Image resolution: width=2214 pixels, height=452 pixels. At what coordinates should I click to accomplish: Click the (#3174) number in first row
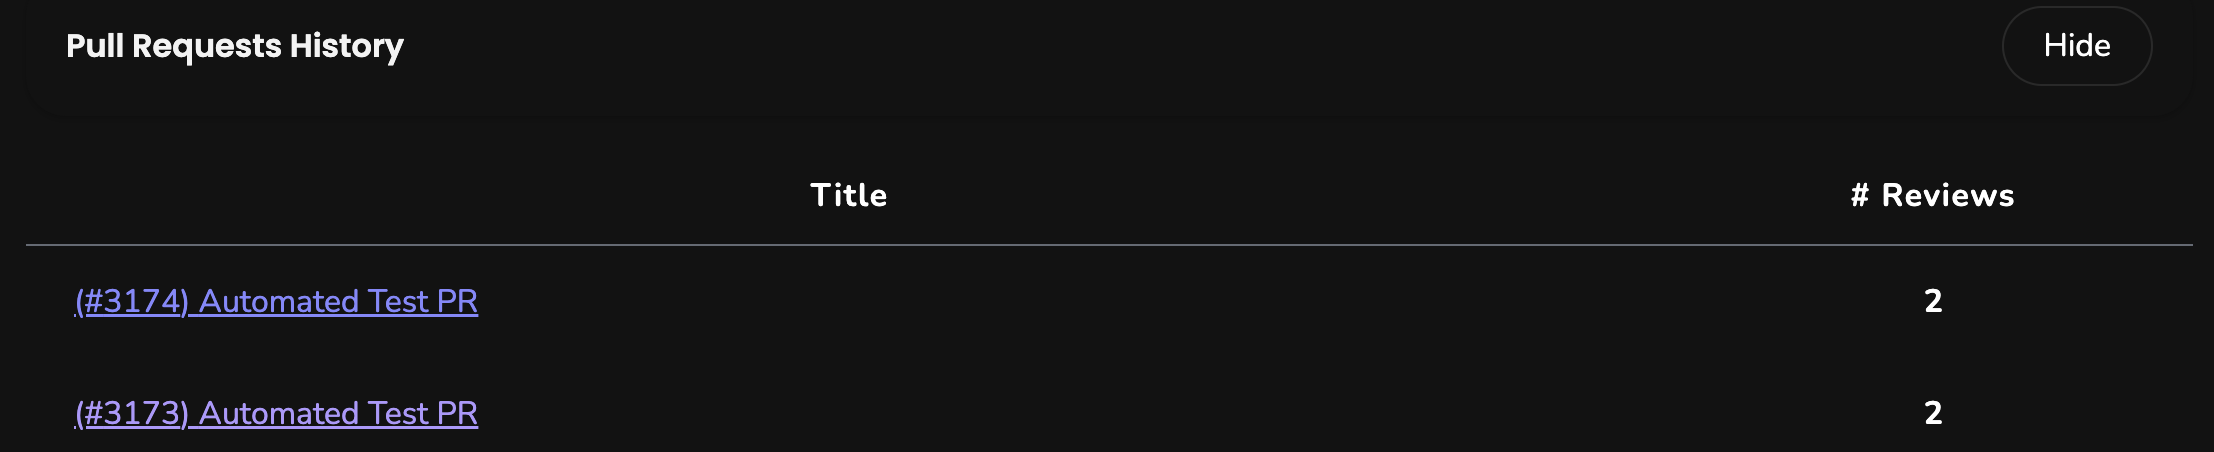pos(132,301)
